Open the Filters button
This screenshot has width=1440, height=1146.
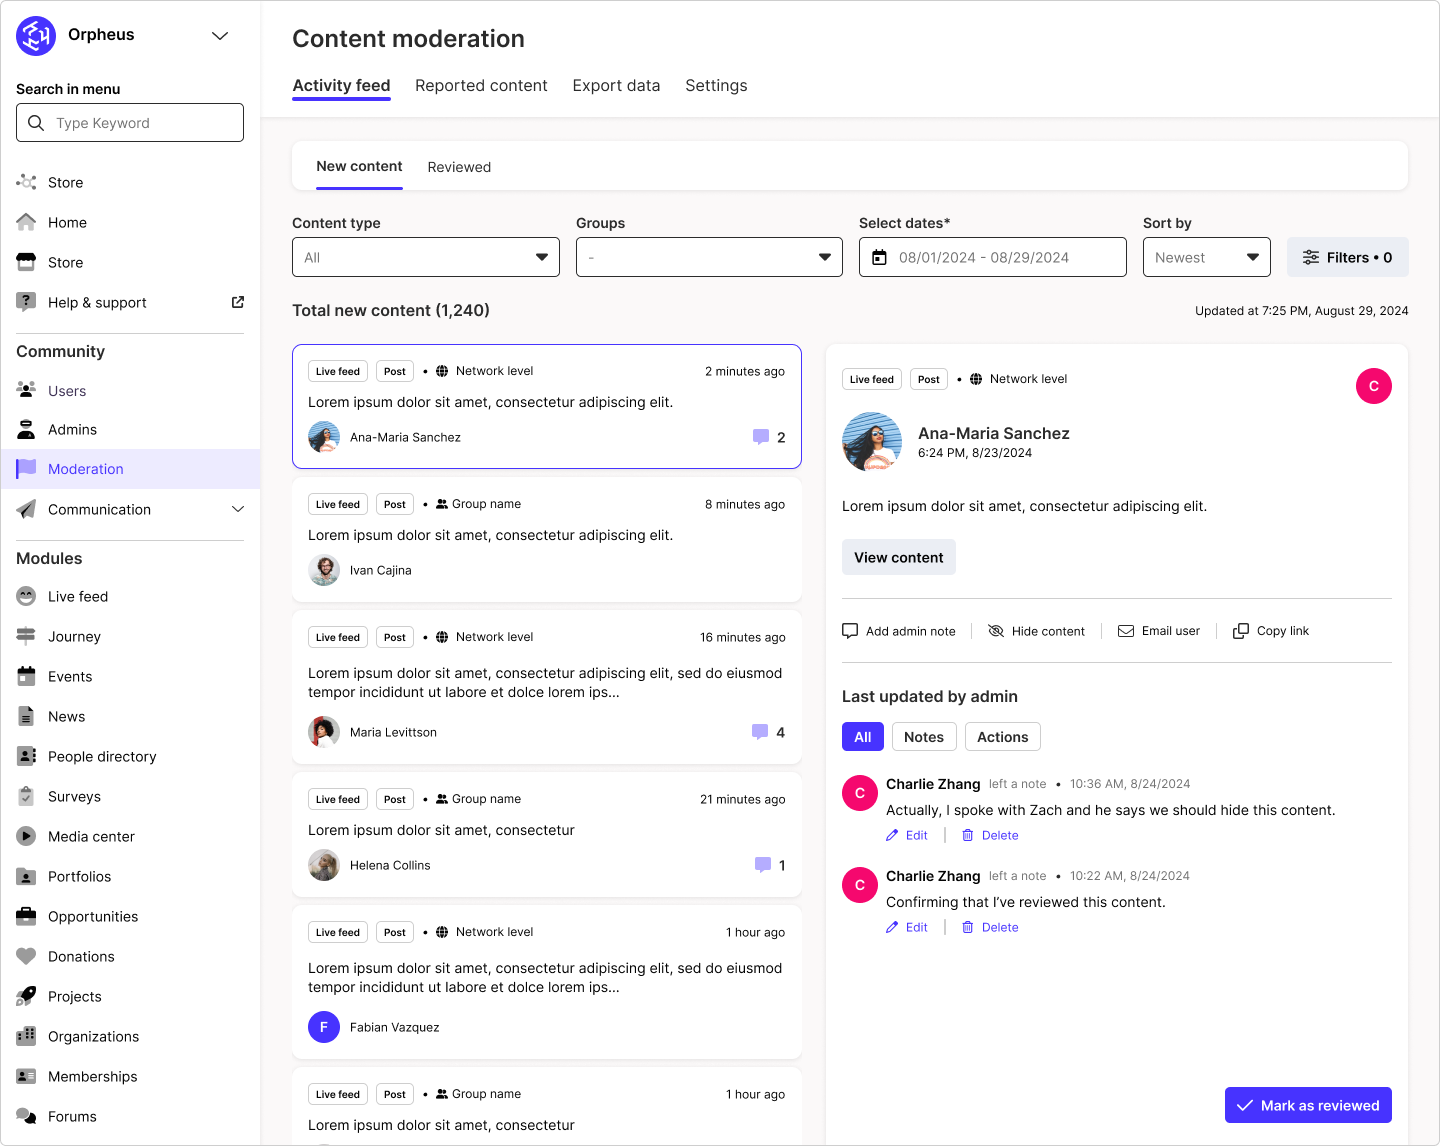(x=1347, y=257)
